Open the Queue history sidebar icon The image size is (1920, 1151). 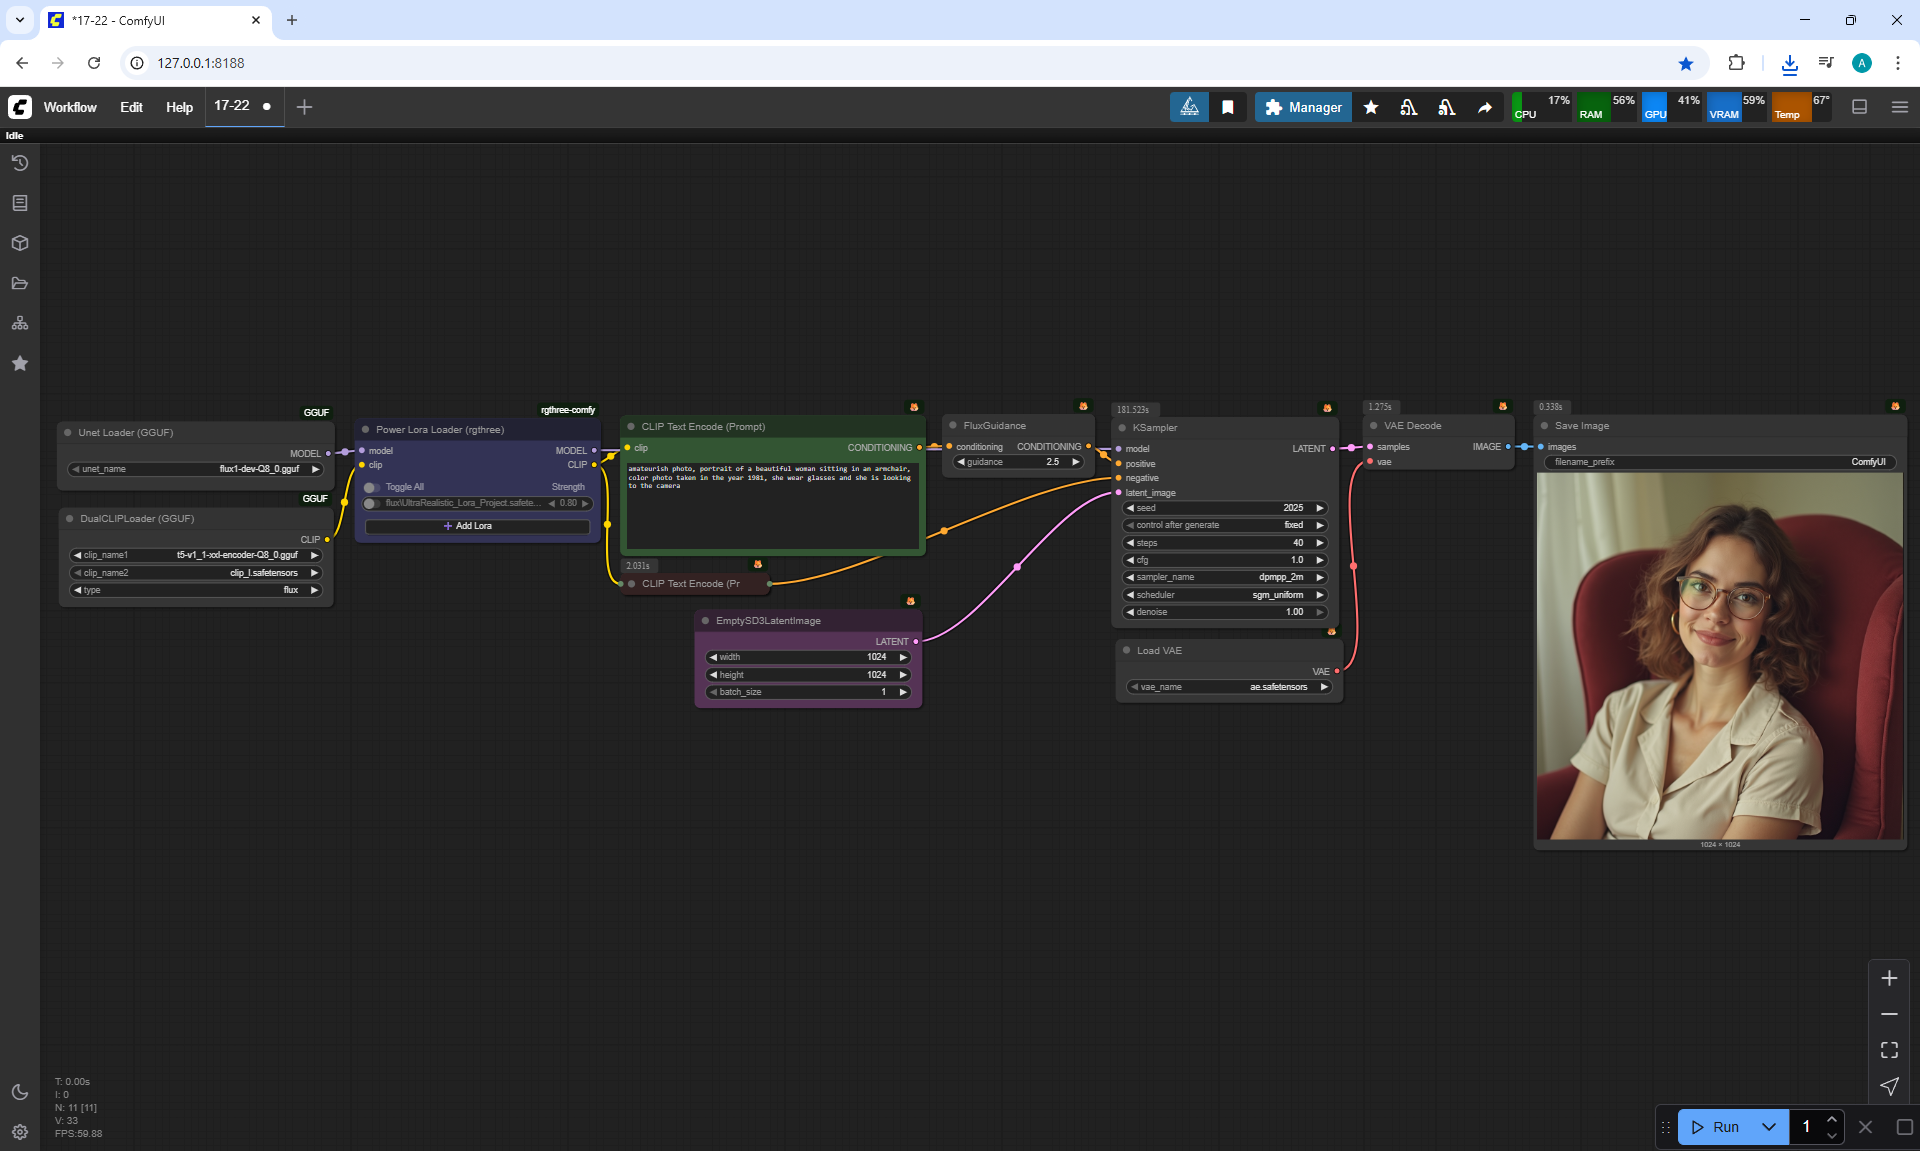tap(20, 163)
